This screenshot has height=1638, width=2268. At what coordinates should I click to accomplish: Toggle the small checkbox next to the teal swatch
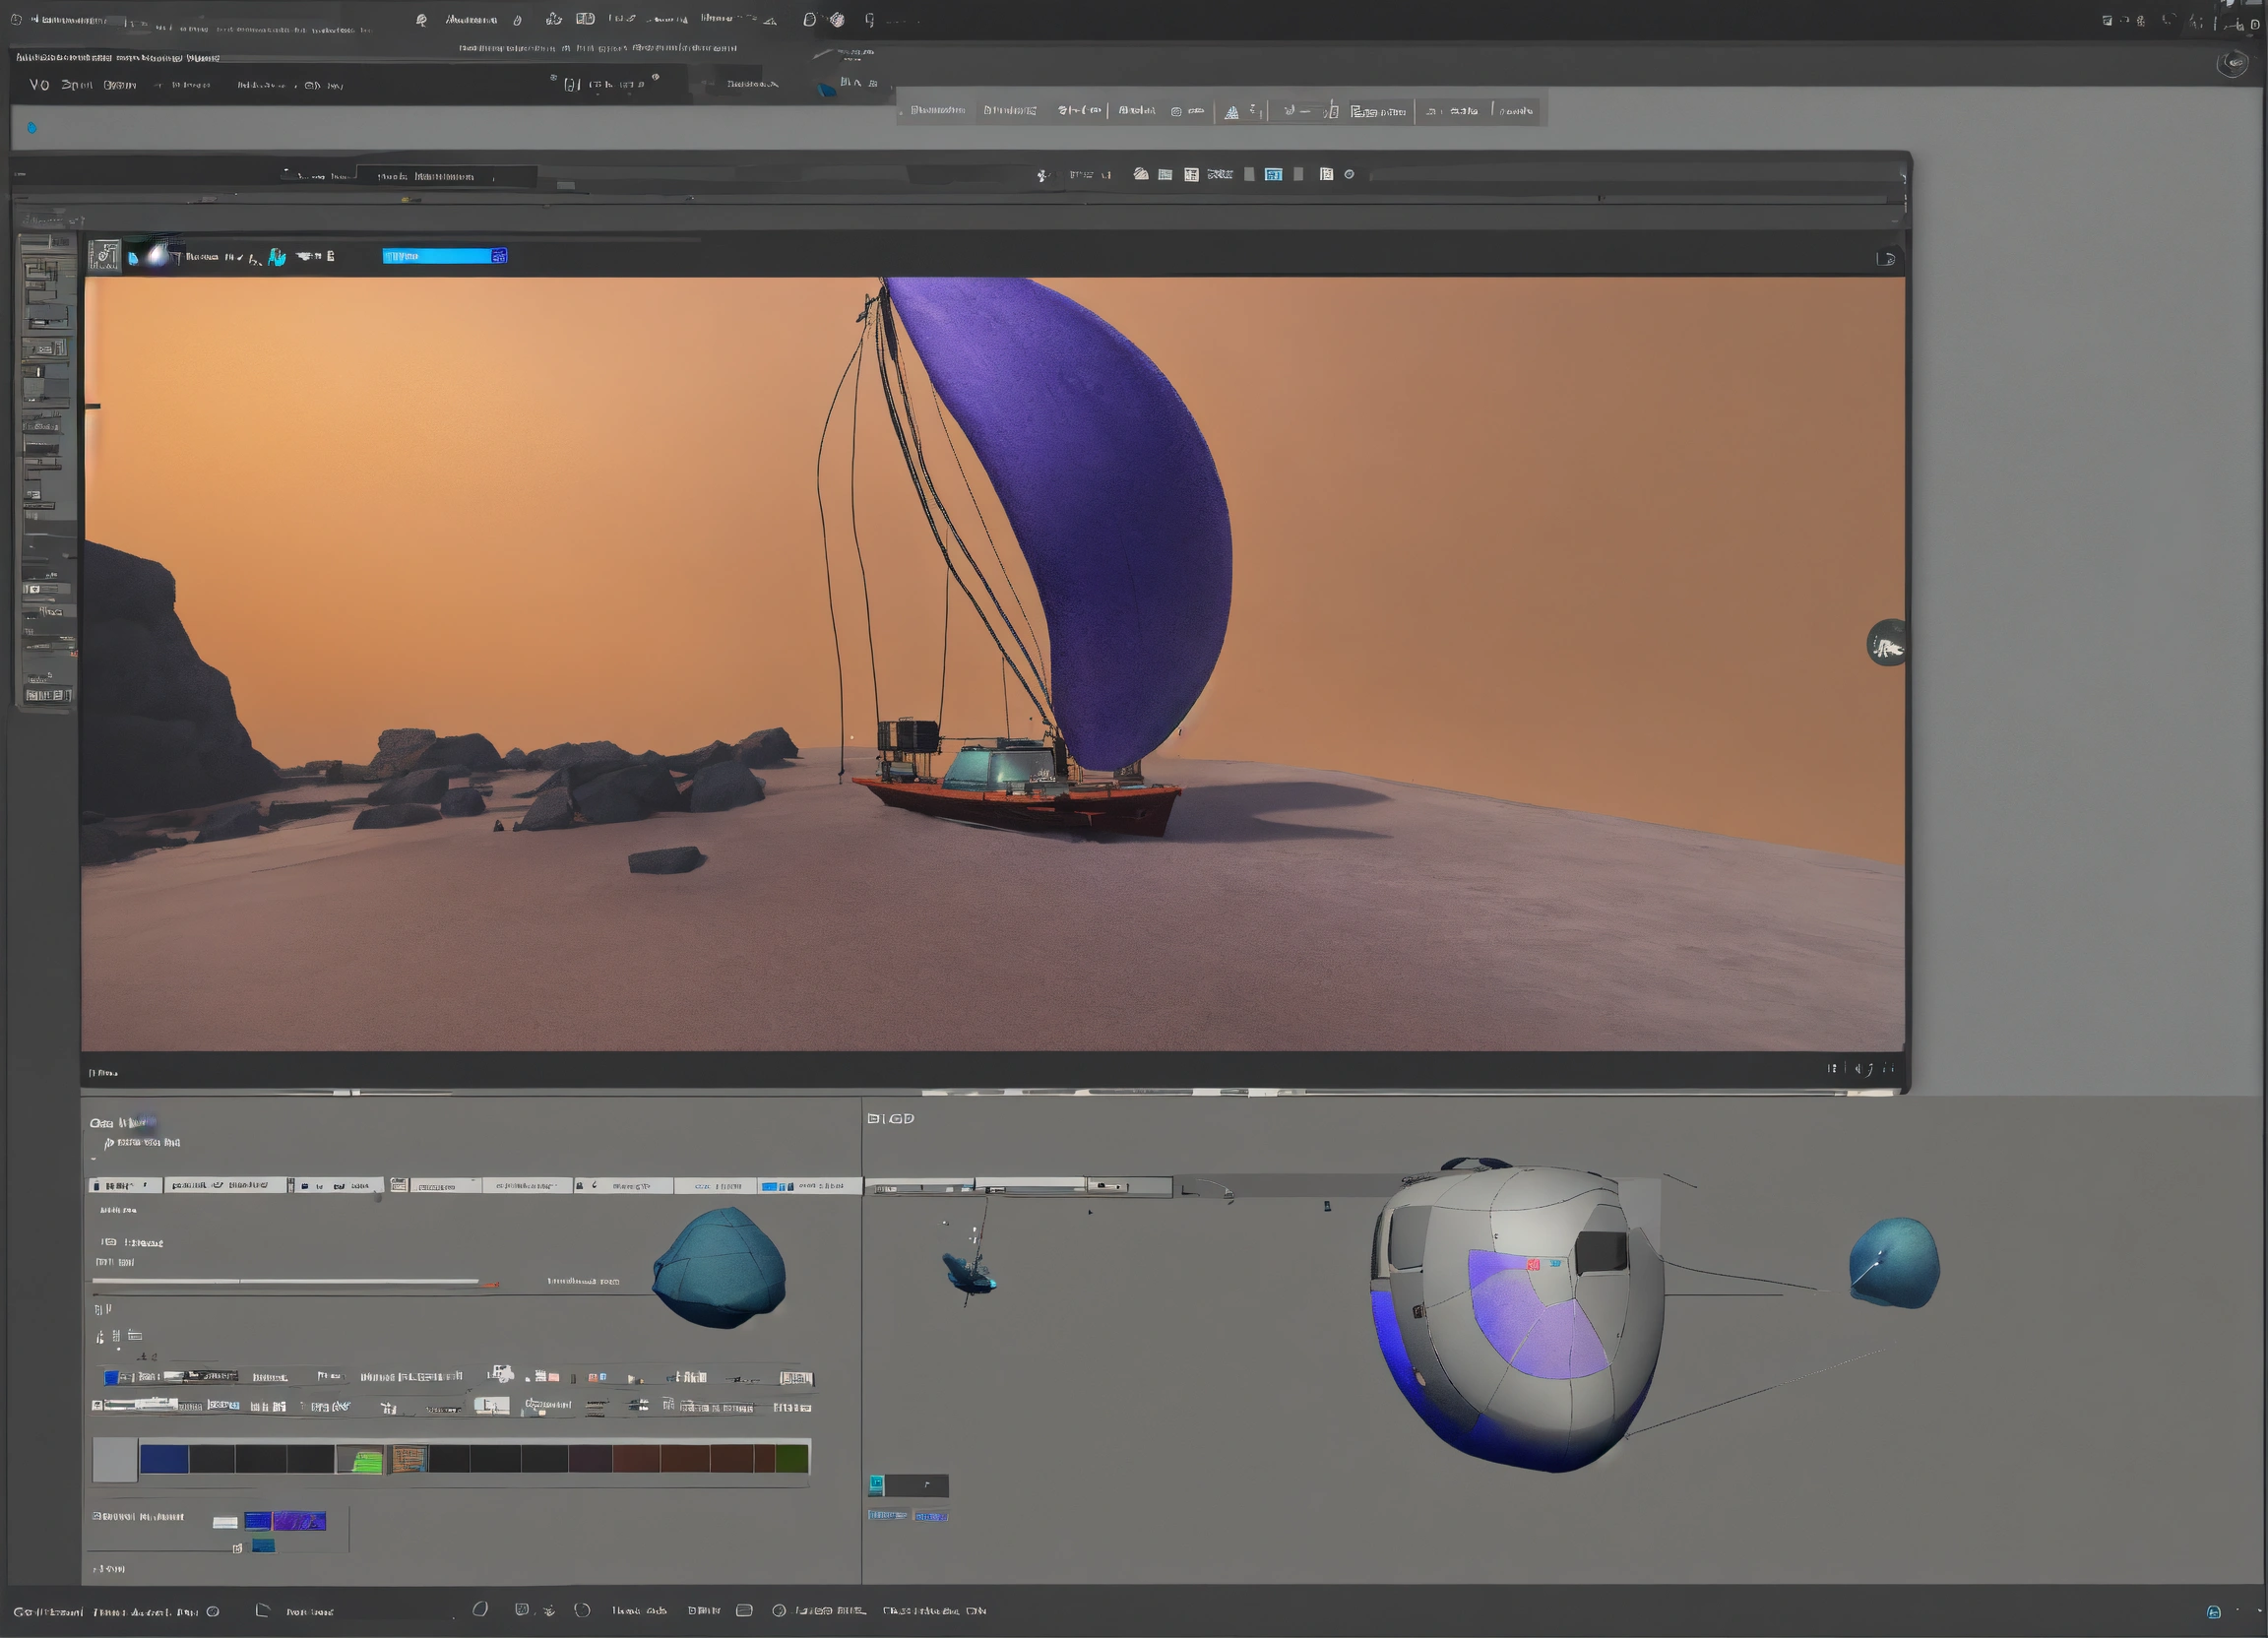237,1548
